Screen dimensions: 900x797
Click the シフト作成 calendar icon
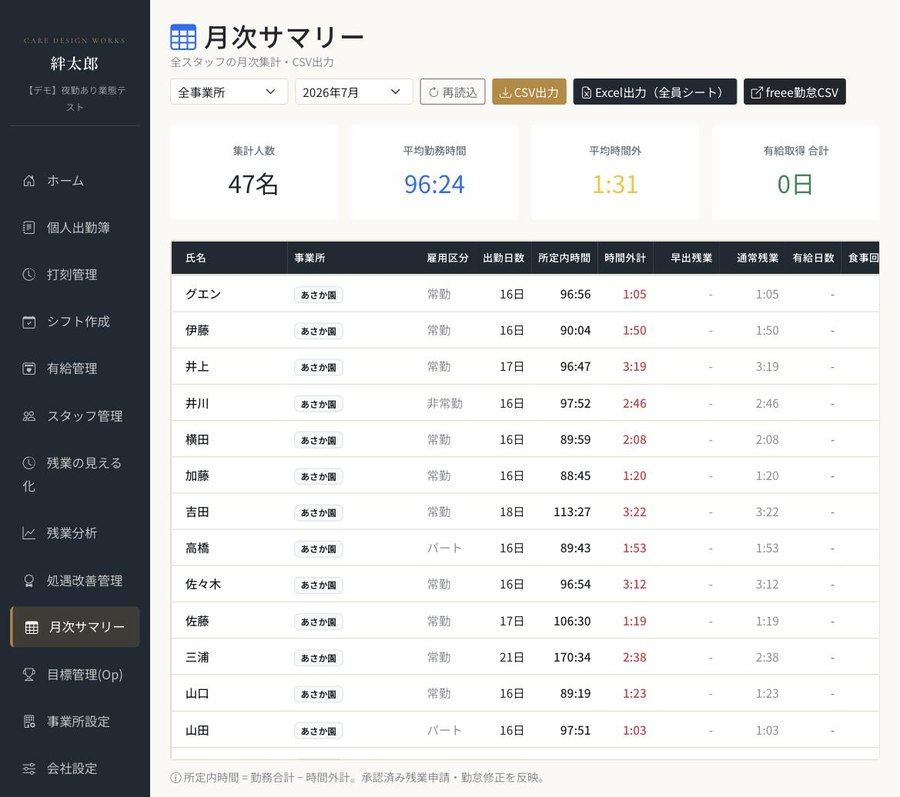point(29,322)
